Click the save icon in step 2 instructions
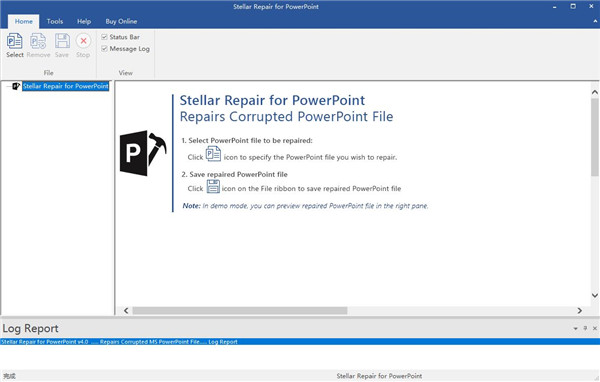The height and width of the screenshot is (382, 600). click(x=213, y=187)
